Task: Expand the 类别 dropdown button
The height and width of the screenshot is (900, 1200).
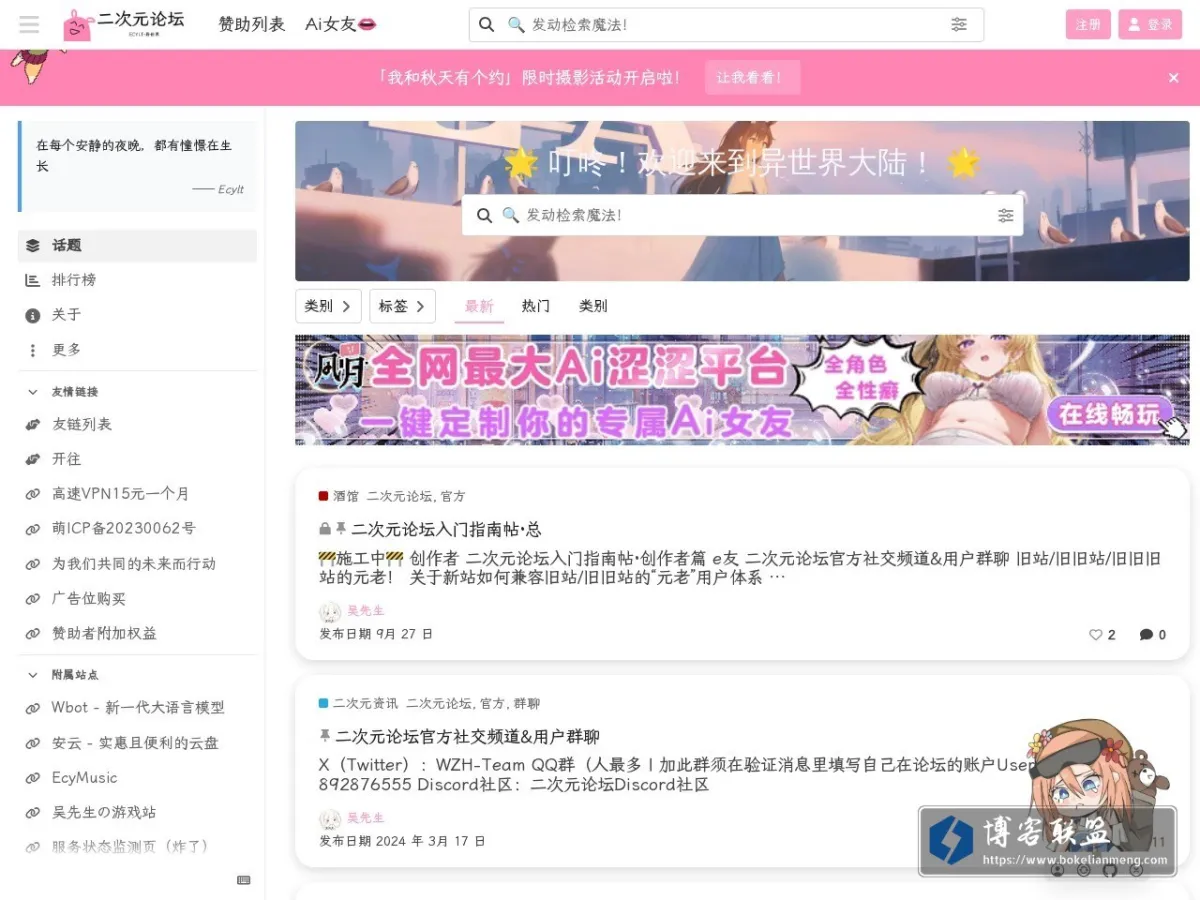Action: point(328,306)
